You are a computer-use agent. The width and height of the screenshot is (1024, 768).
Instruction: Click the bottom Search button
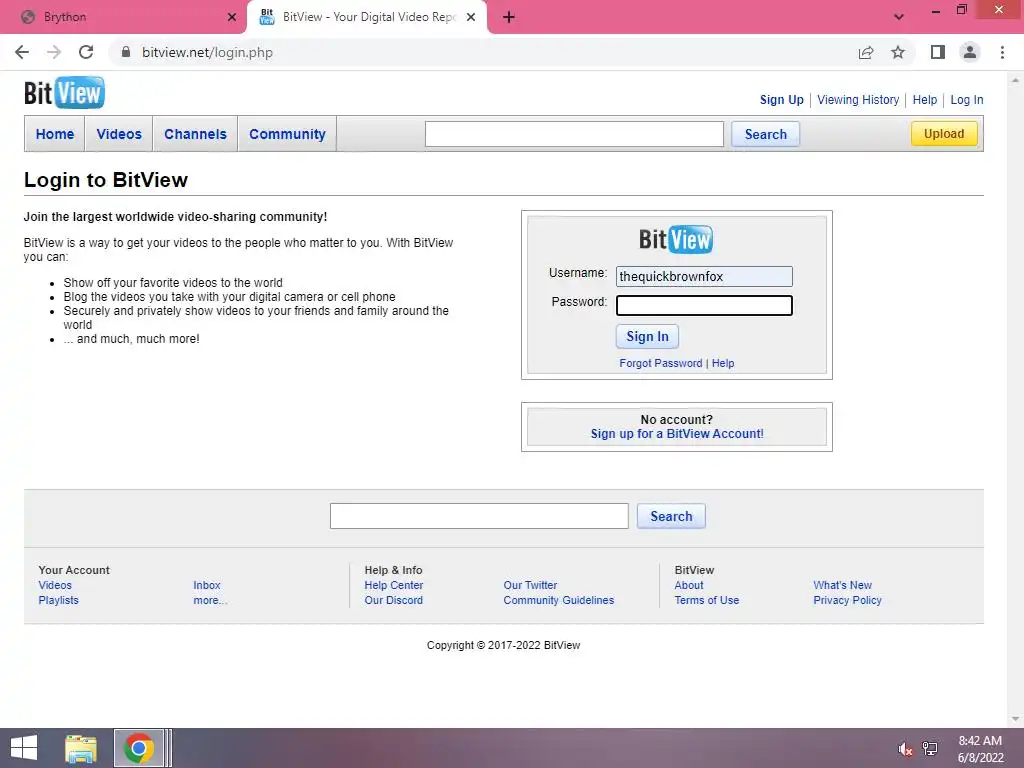pos(671,516)
